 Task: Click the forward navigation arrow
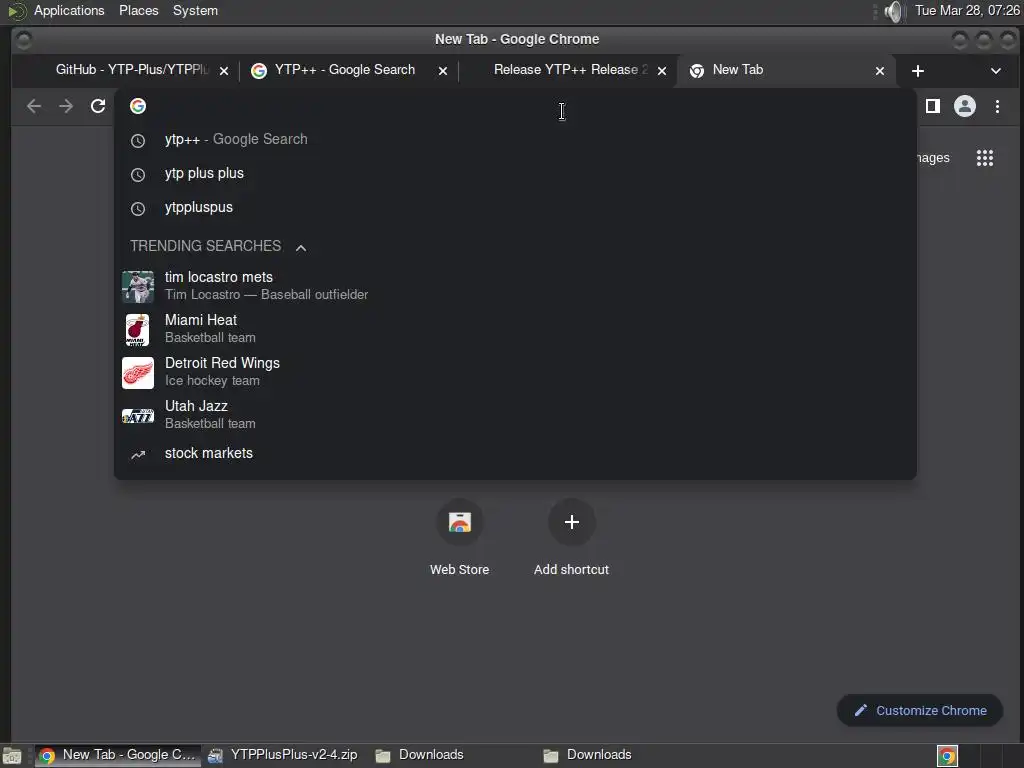pos(66,106)
